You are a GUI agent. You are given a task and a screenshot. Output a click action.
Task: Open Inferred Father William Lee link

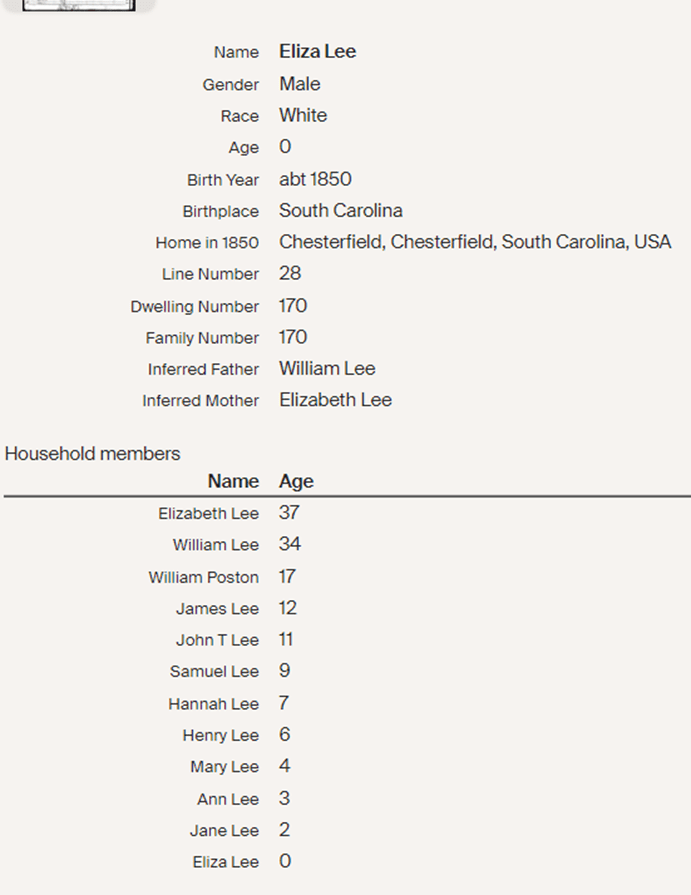pos(327,369)
